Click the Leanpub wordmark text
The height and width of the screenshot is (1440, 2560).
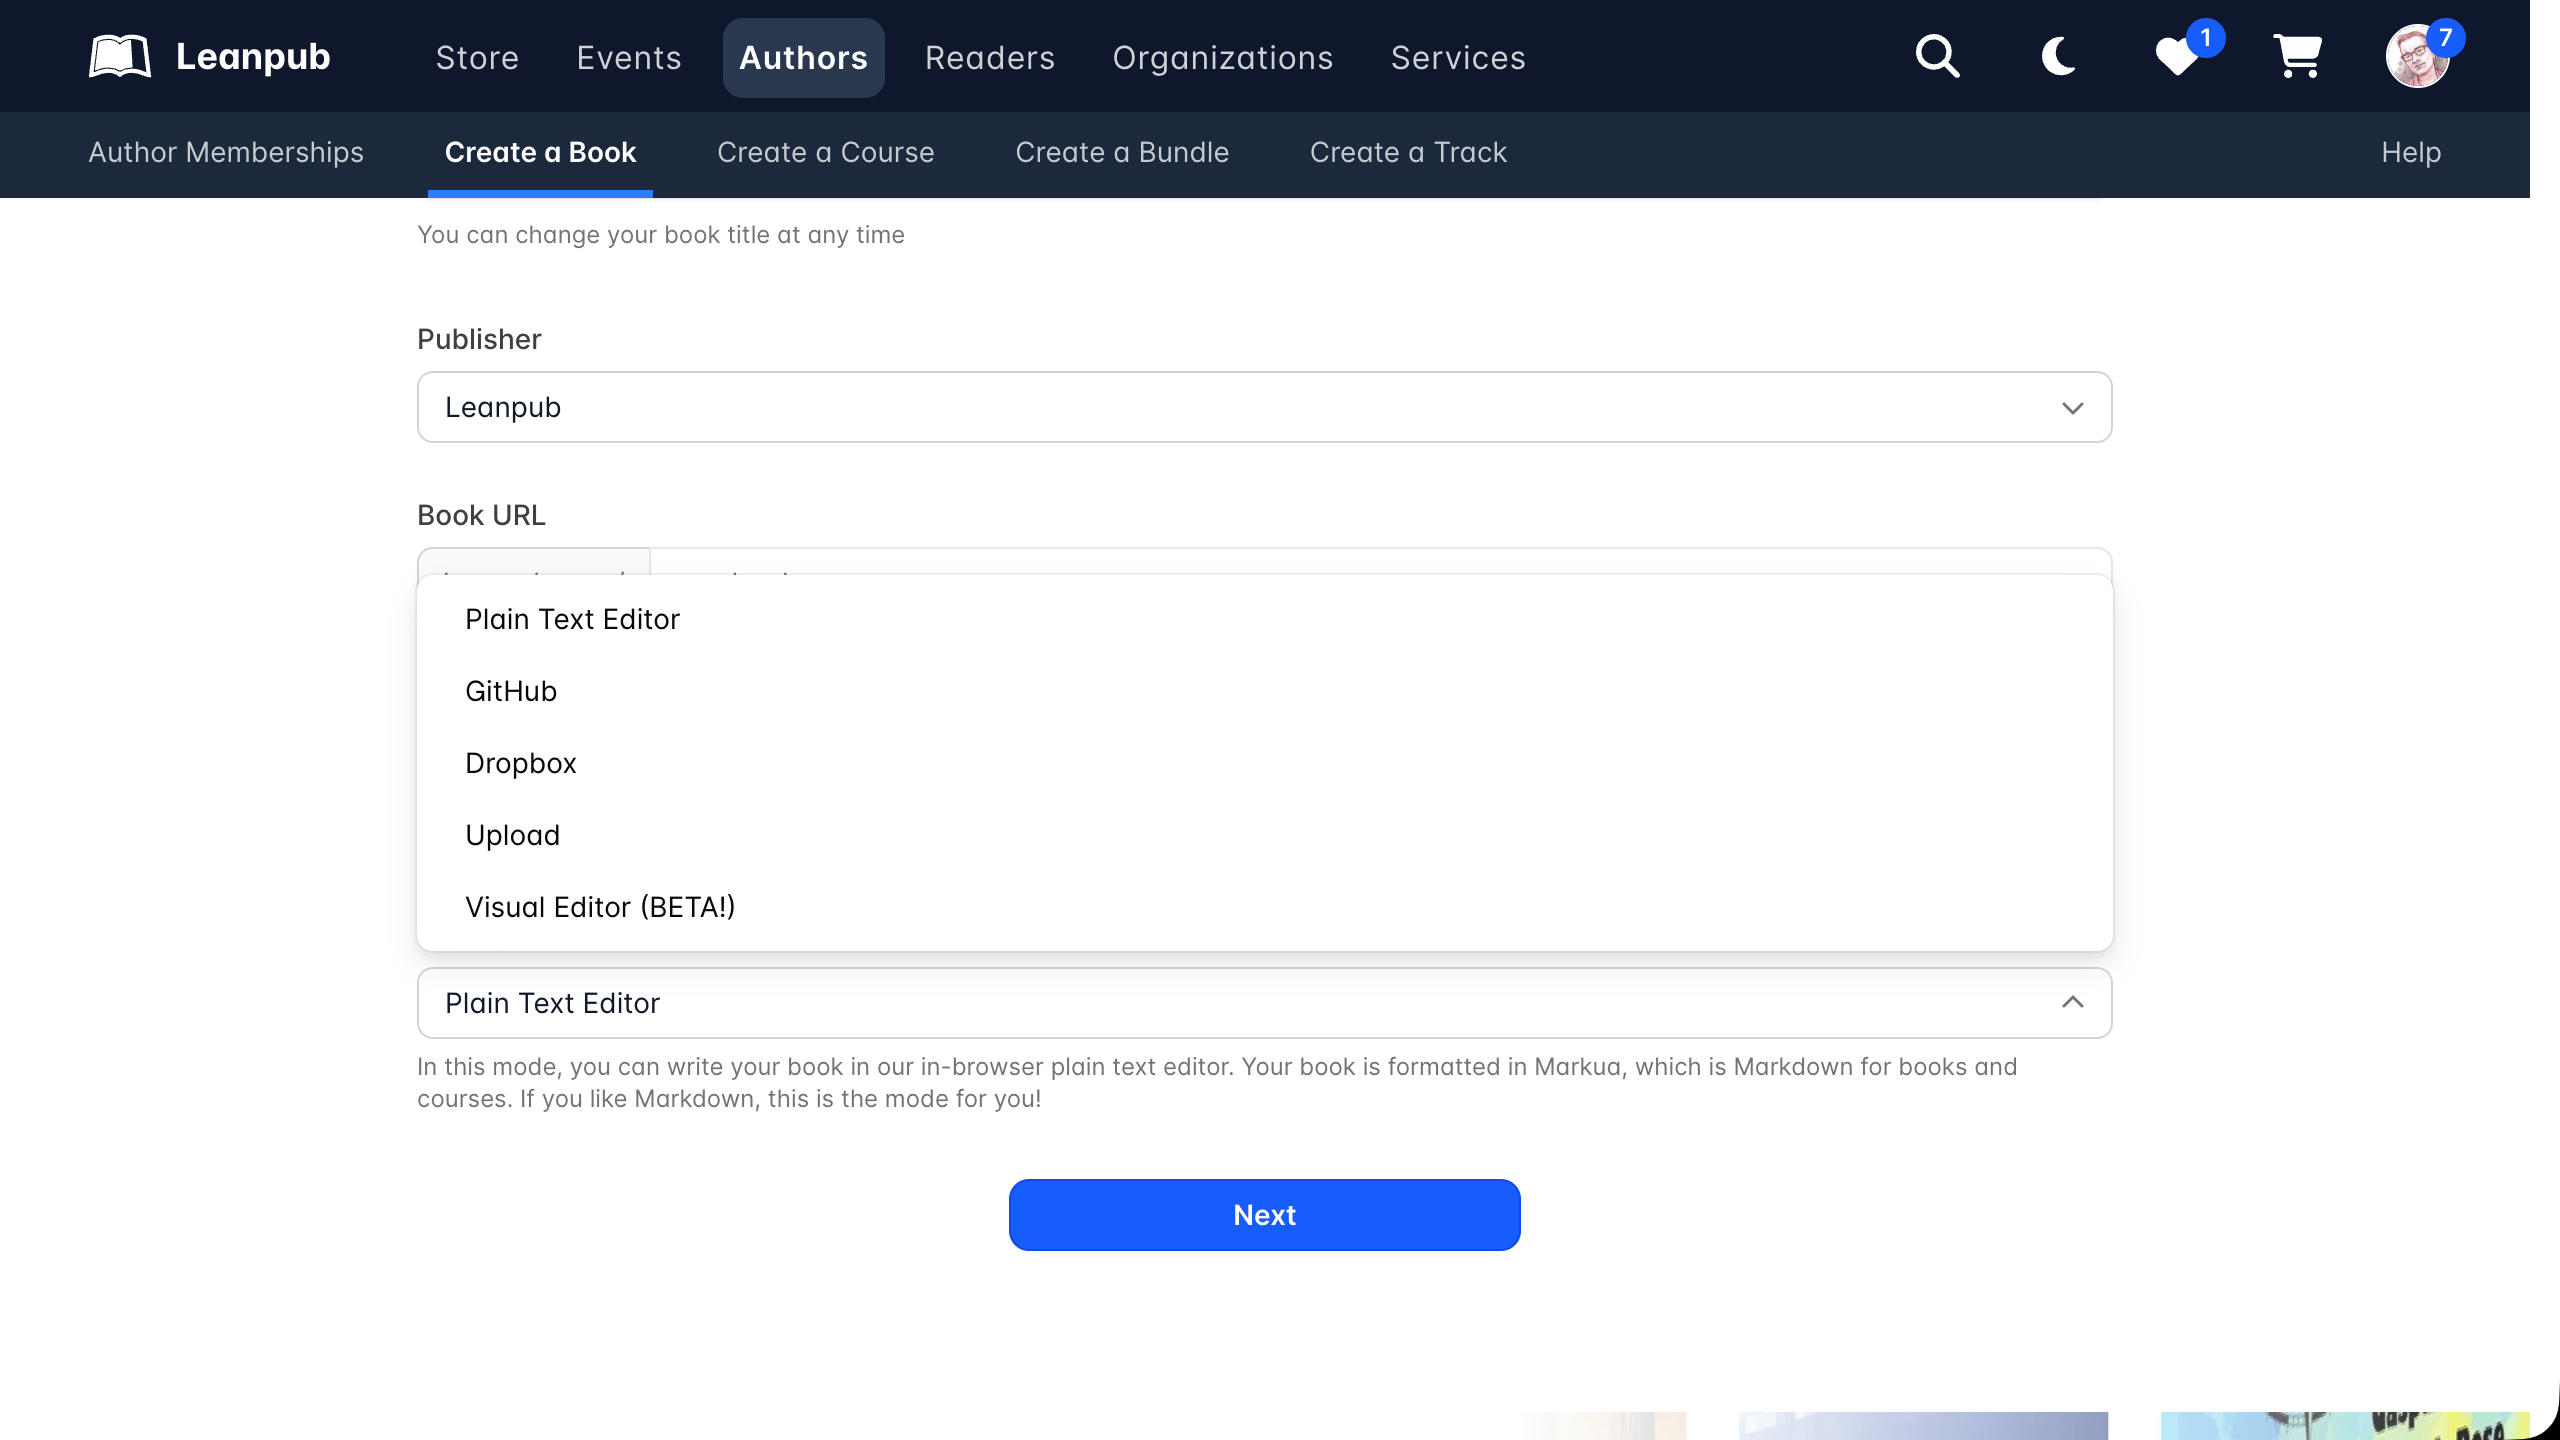click(253, 57)
